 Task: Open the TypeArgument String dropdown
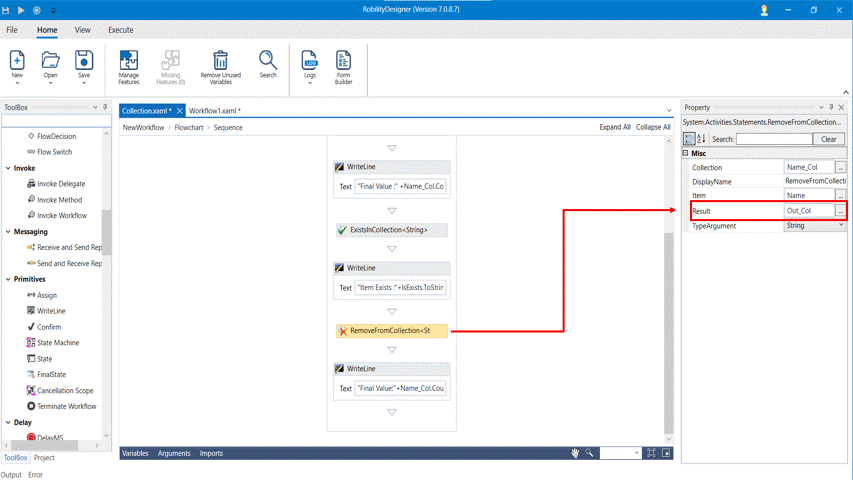click(840, 226)
